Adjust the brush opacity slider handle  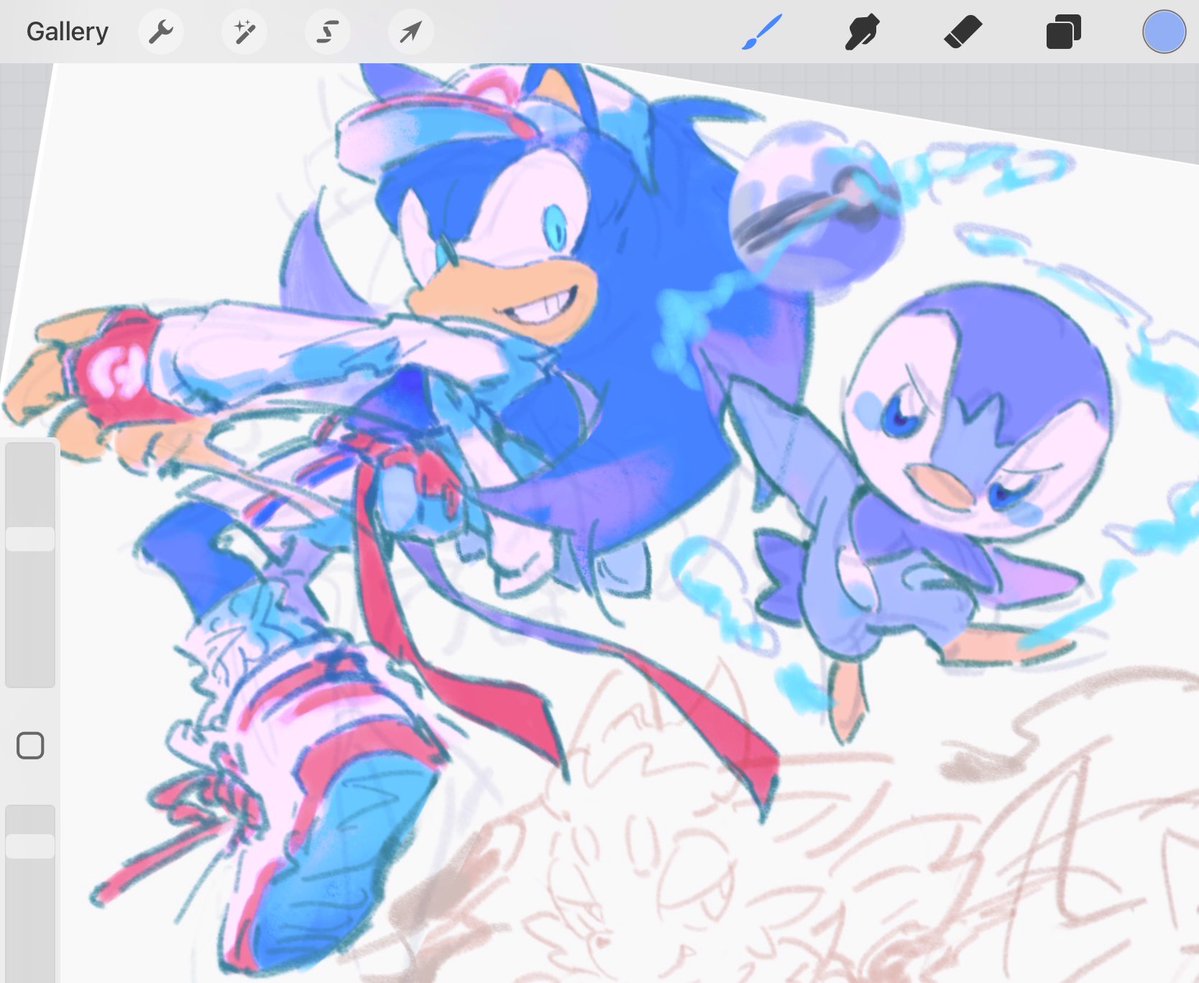[x=30, y=846]
